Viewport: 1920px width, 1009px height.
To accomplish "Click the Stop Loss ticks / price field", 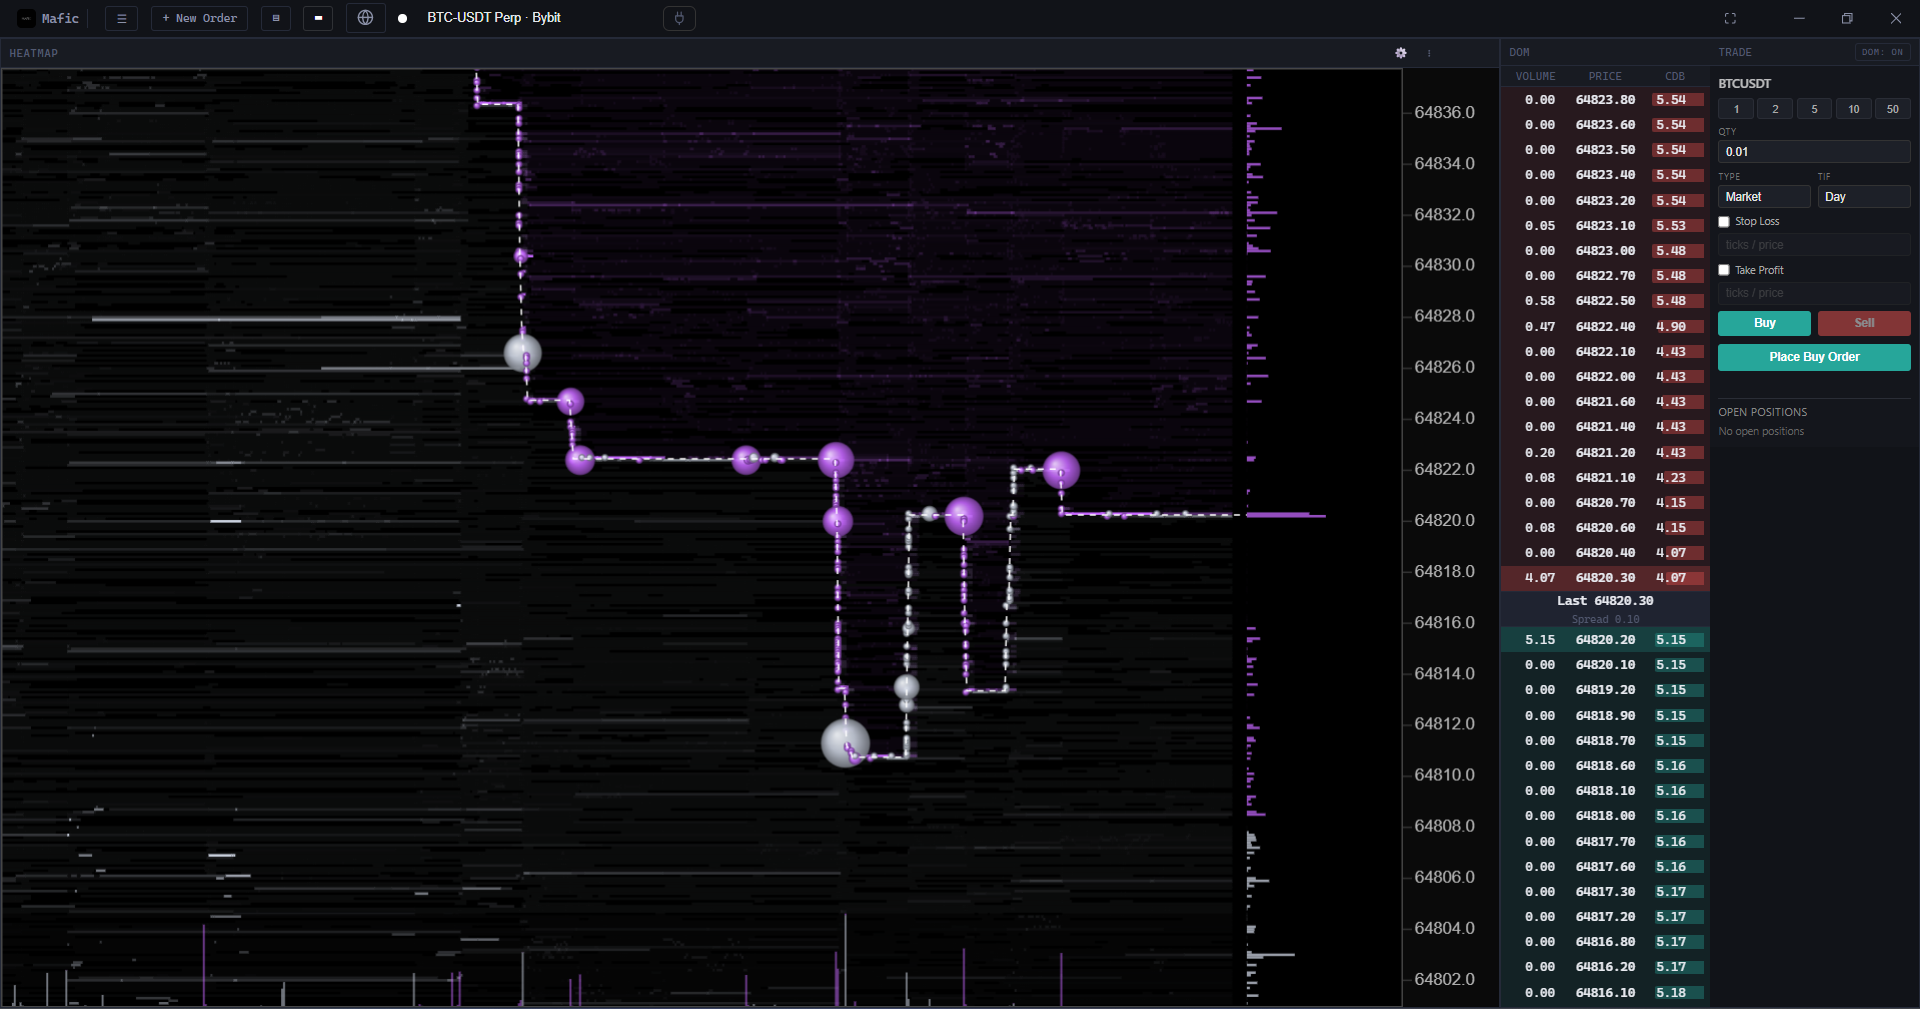I will pyautogui.click(x=1814, y=245).
